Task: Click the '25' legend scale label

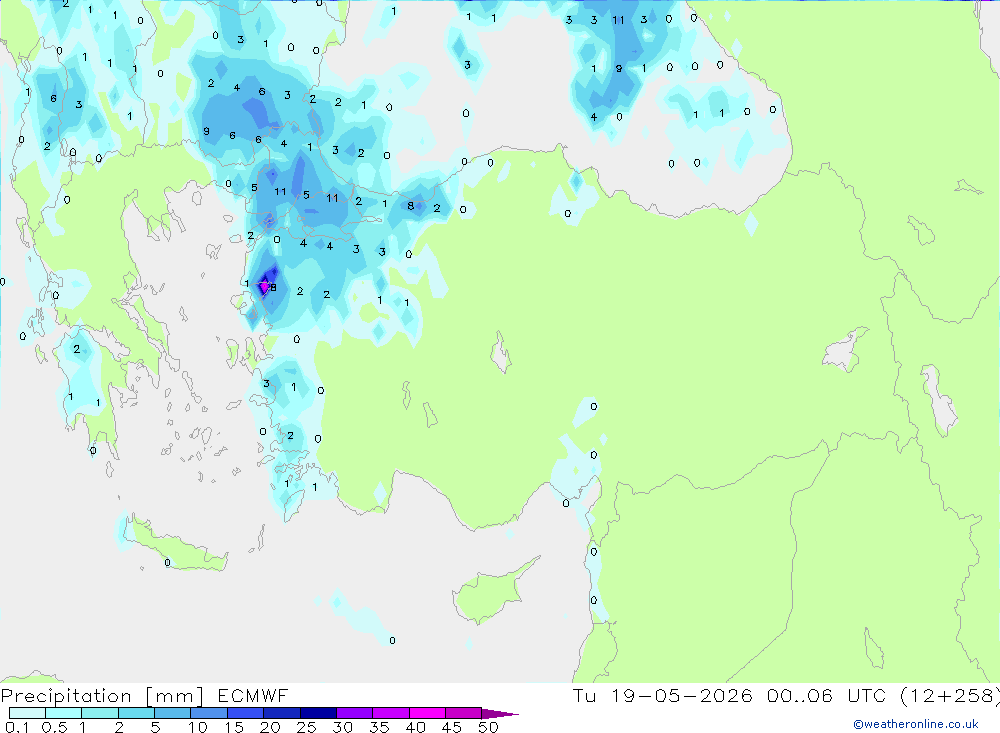Action: click(306, 727)
